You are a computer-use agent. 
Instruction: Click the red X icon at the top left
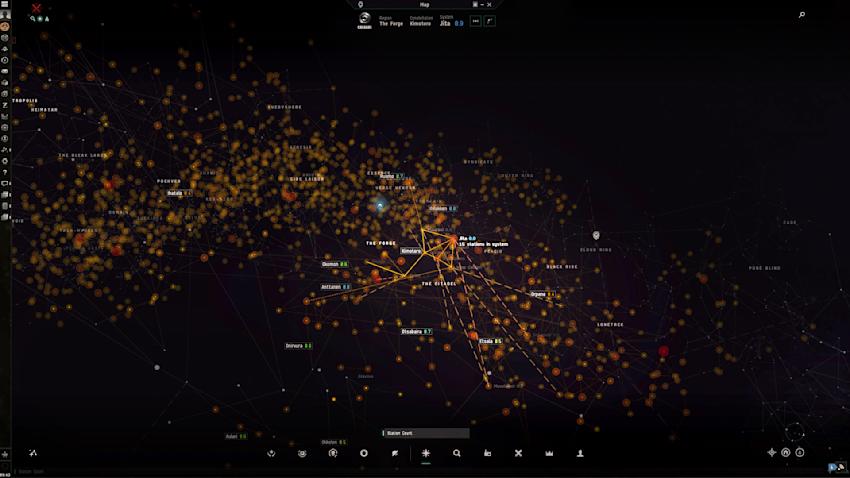click(x=36, y=8)
